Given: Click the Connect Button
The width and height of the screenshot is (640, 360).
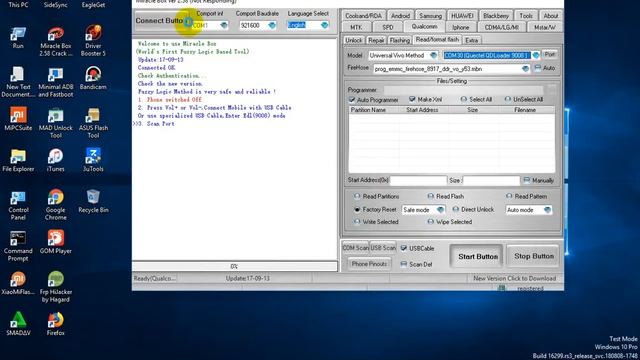Looking at the screenshot, I should 159,20.
